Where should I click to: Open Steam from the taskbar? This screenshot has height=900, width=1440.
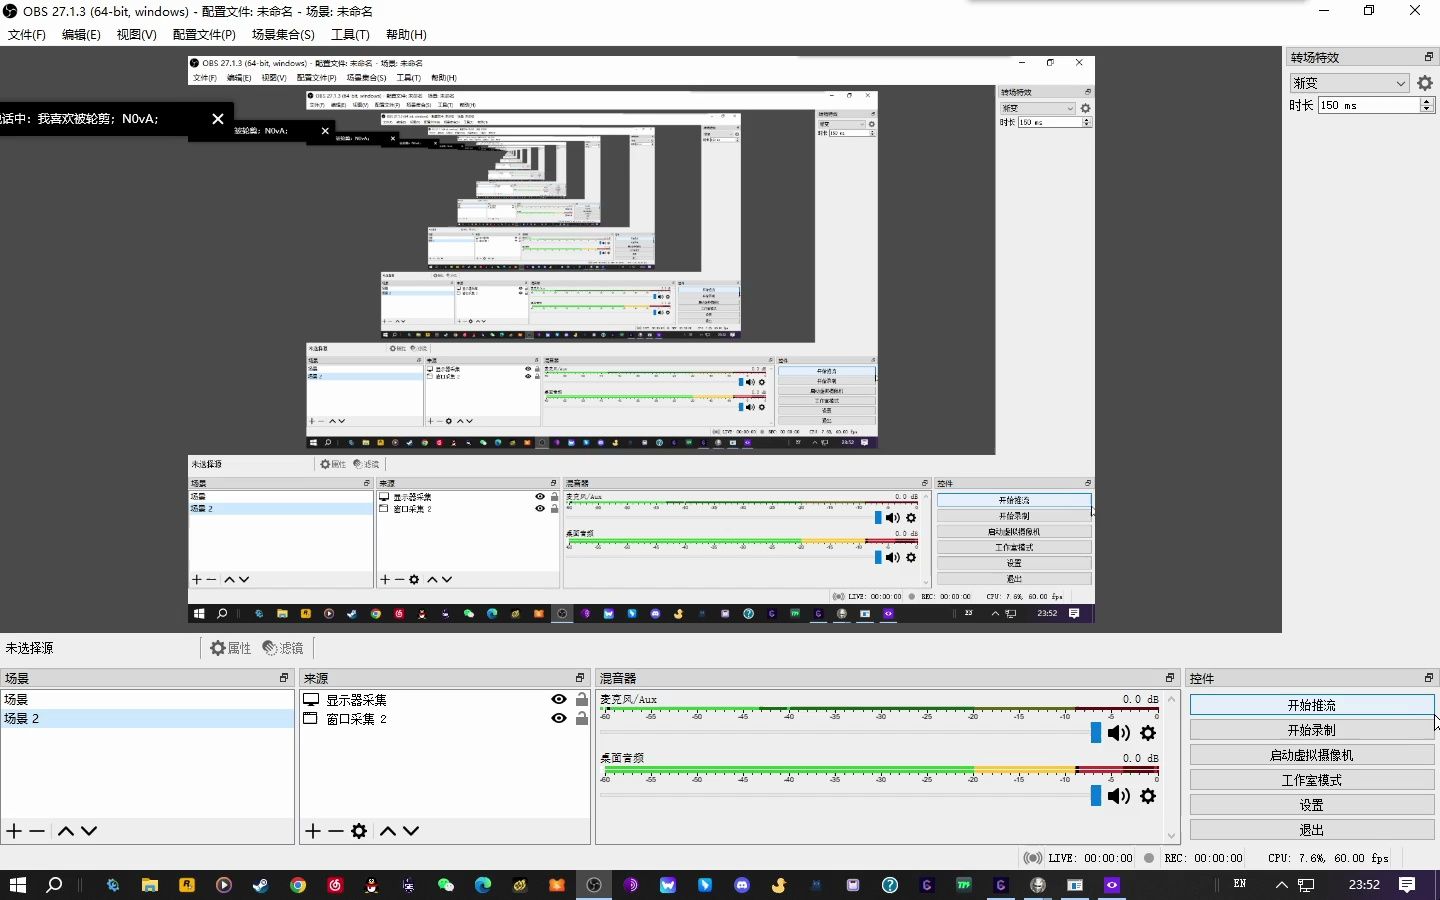pos(261,885)
